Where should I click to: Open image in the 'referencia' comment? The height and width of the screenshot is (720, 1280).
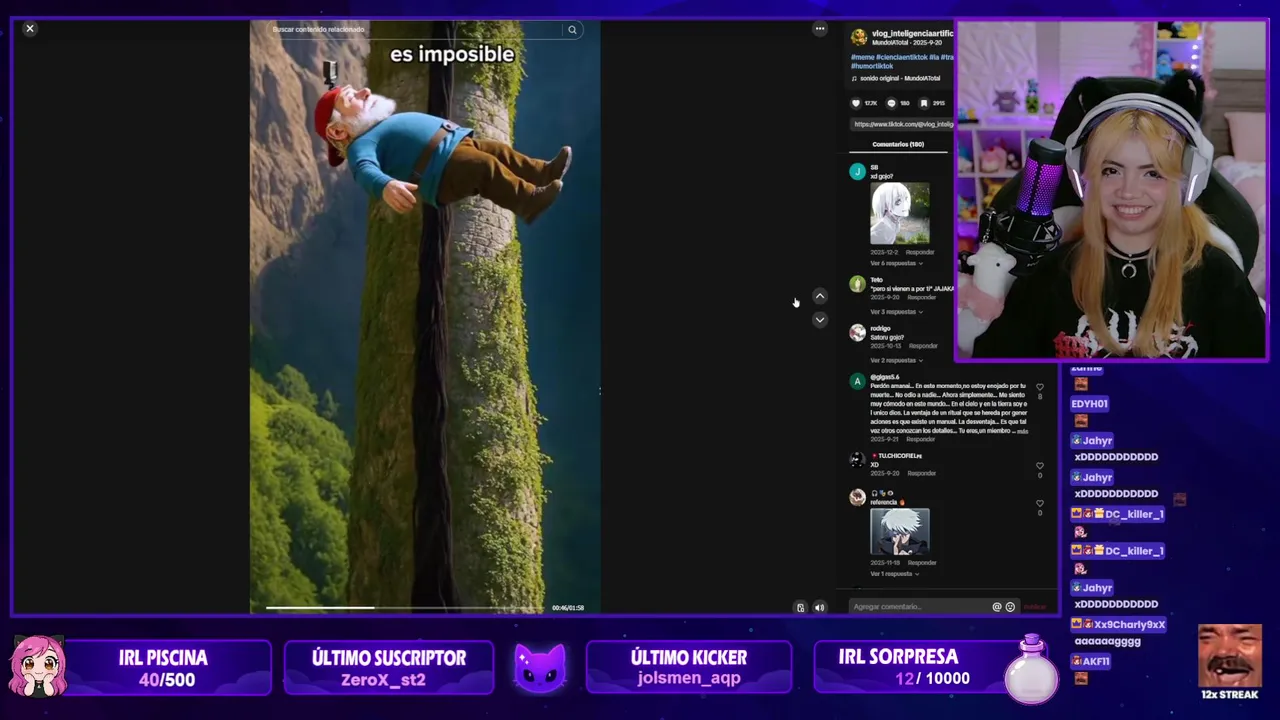899,532
